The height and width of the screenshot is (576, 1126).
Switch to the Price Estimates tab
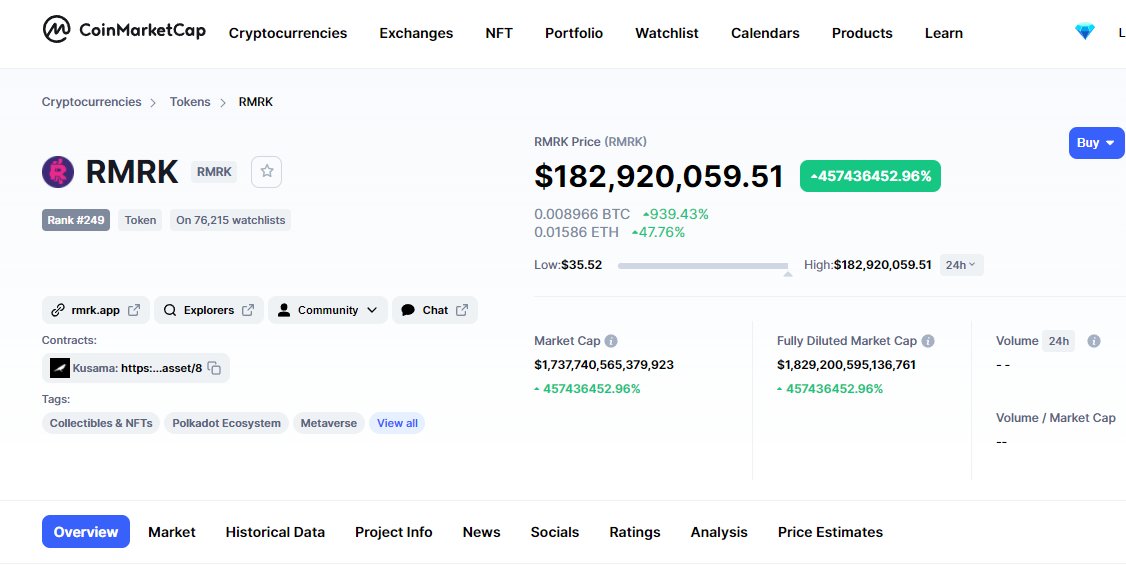coord(830,532)
